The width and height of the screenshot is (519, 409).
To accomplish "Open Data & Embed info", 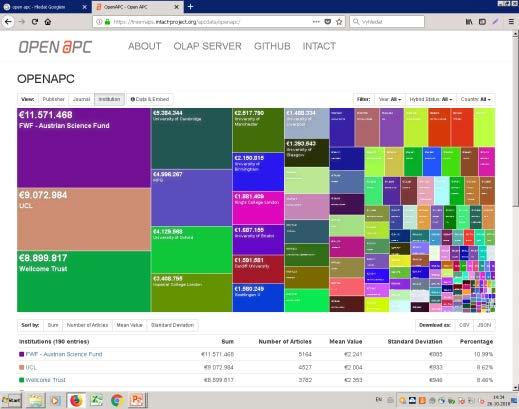I will (x=150, y=99).
